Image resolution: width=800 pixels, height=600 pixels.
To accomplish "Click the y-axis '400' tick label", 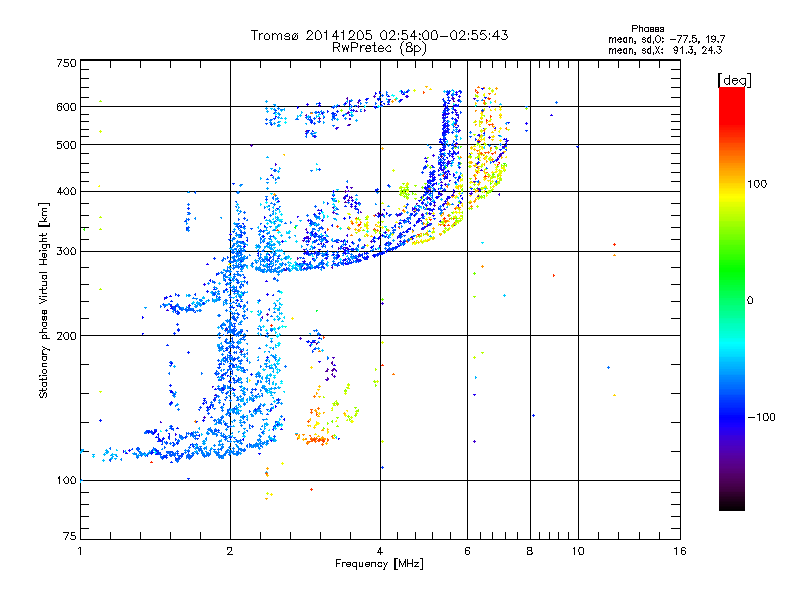I will (x=66, y=192).
